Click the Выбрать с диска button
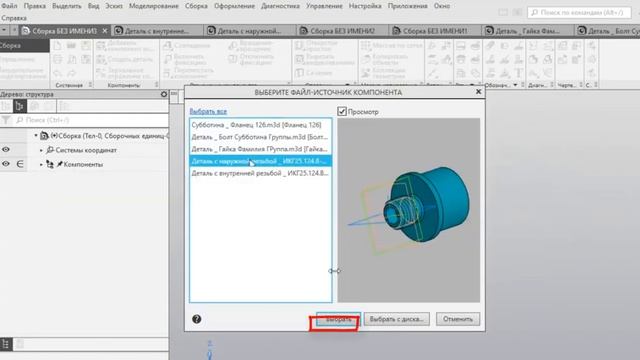Image resolution: width=640 pixels, height=360 pixels. 396,319
